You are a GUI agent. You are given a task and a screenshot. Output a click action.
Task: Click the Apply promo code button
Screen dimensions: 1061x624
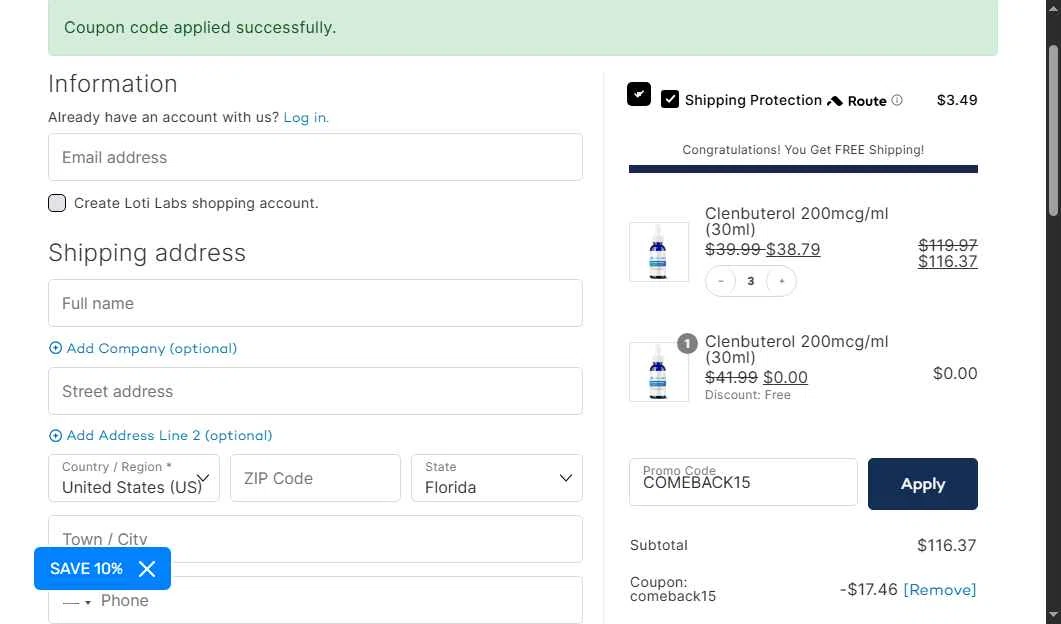pos(922,484)
